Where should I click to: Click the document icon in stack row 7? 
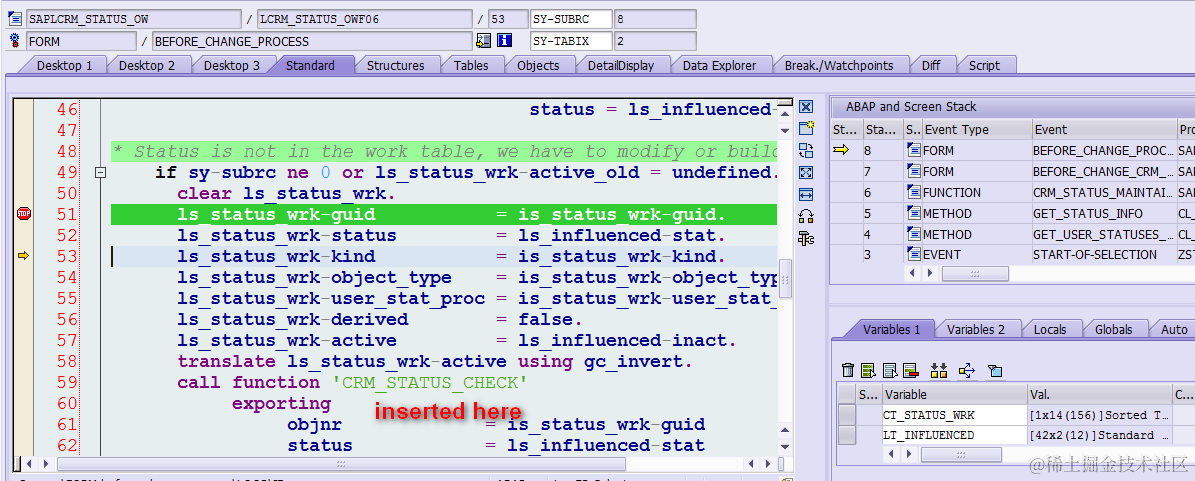pyautogui.click(x=913, y=172)
